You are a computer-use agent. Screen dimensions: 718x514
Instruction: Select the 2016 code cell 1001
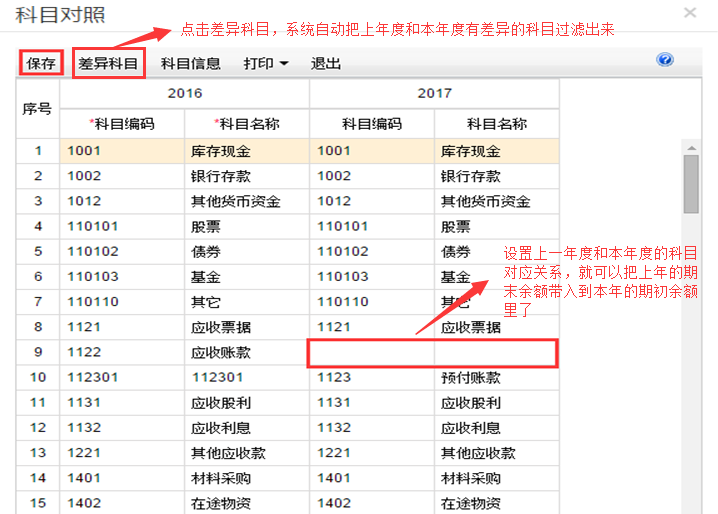pos(122,151)
